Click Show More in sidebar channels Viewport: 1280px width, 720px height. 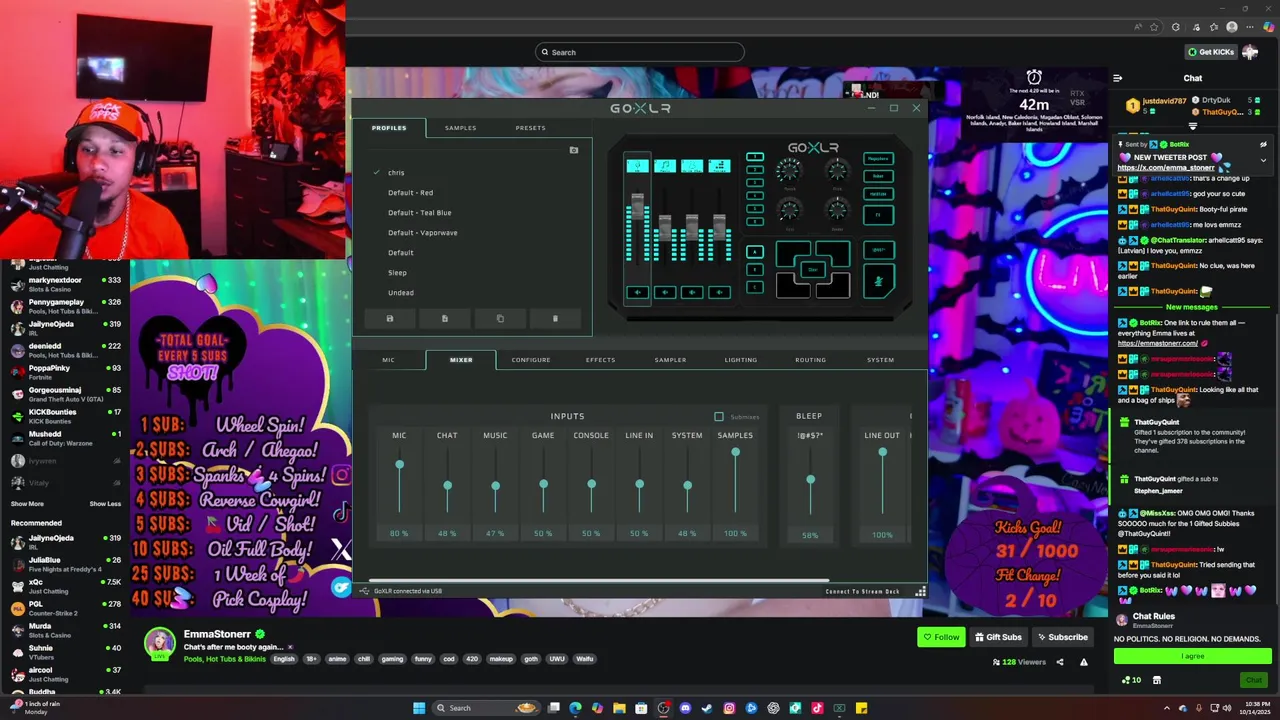[27, 504]
